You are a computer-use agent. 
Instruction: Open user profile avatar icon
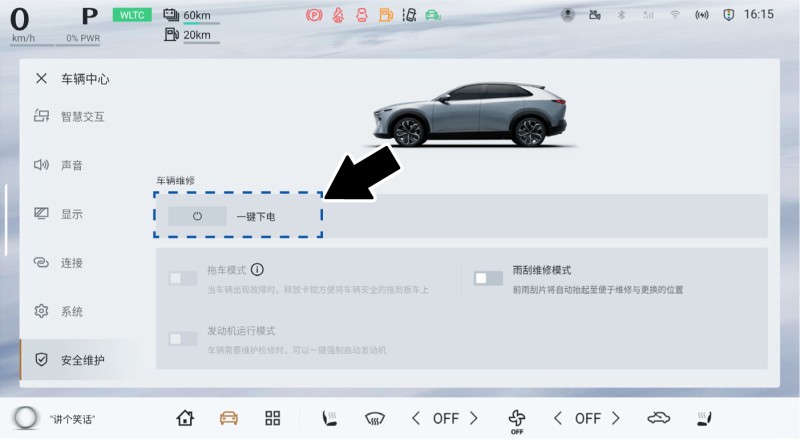[x=567, y=15]
